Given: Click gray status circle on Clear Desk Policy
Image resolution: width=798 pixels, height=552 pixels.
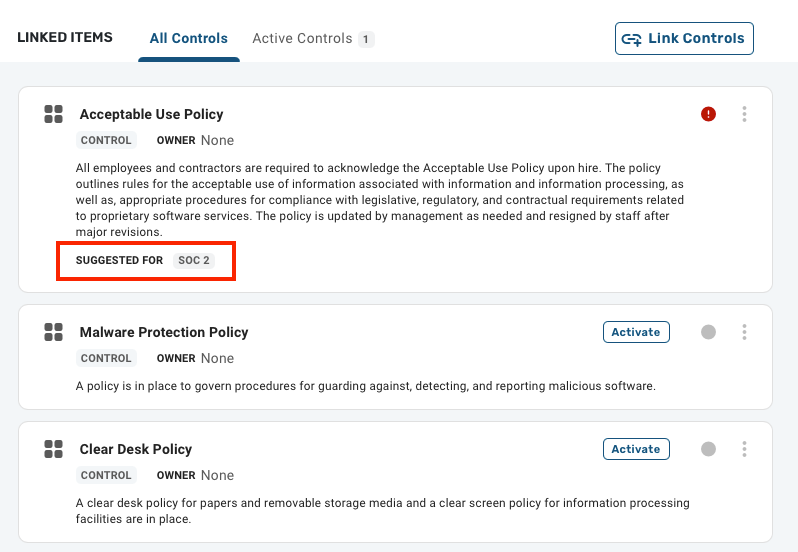Looking at the screenshot, I should click(708, 449).
